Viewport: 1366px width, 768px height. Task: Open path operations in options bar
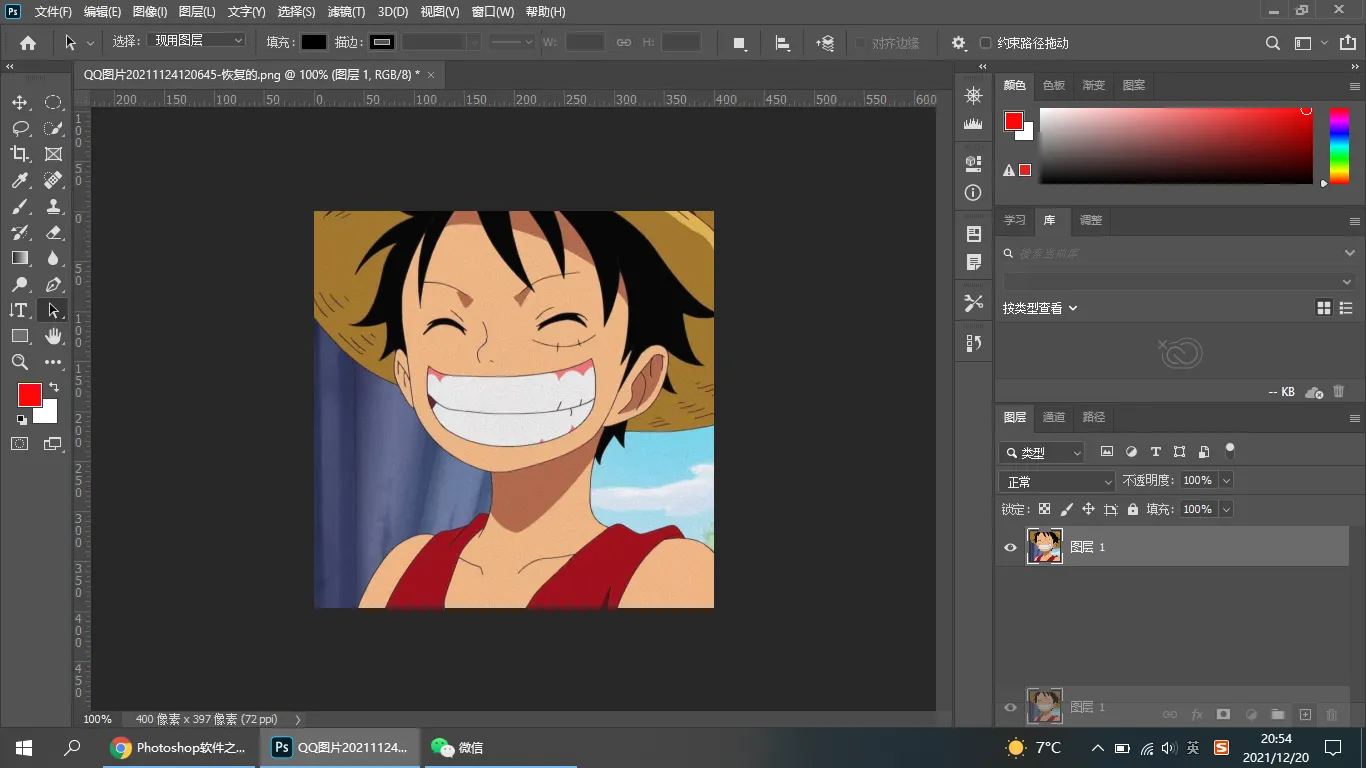[x=739, y=43]
